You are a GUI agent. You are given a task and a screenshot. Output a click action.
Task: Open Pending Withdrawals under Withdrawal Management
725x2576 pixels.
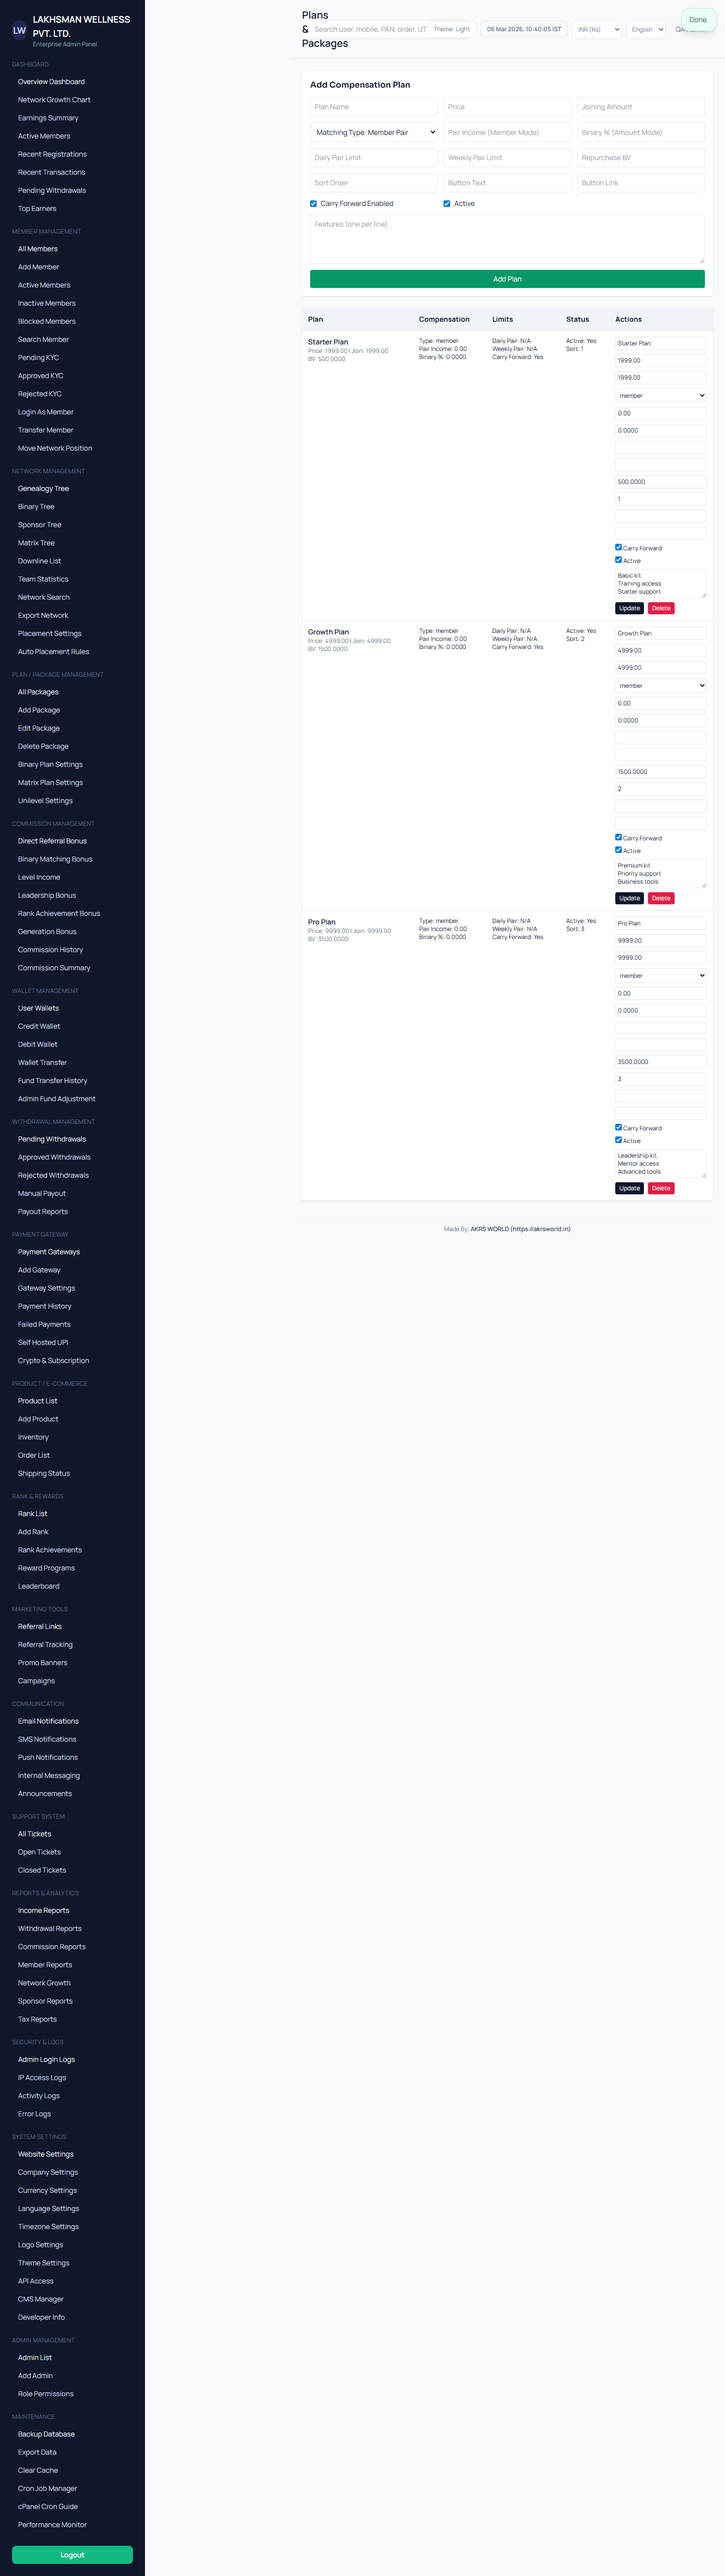tap(52, 1139)
